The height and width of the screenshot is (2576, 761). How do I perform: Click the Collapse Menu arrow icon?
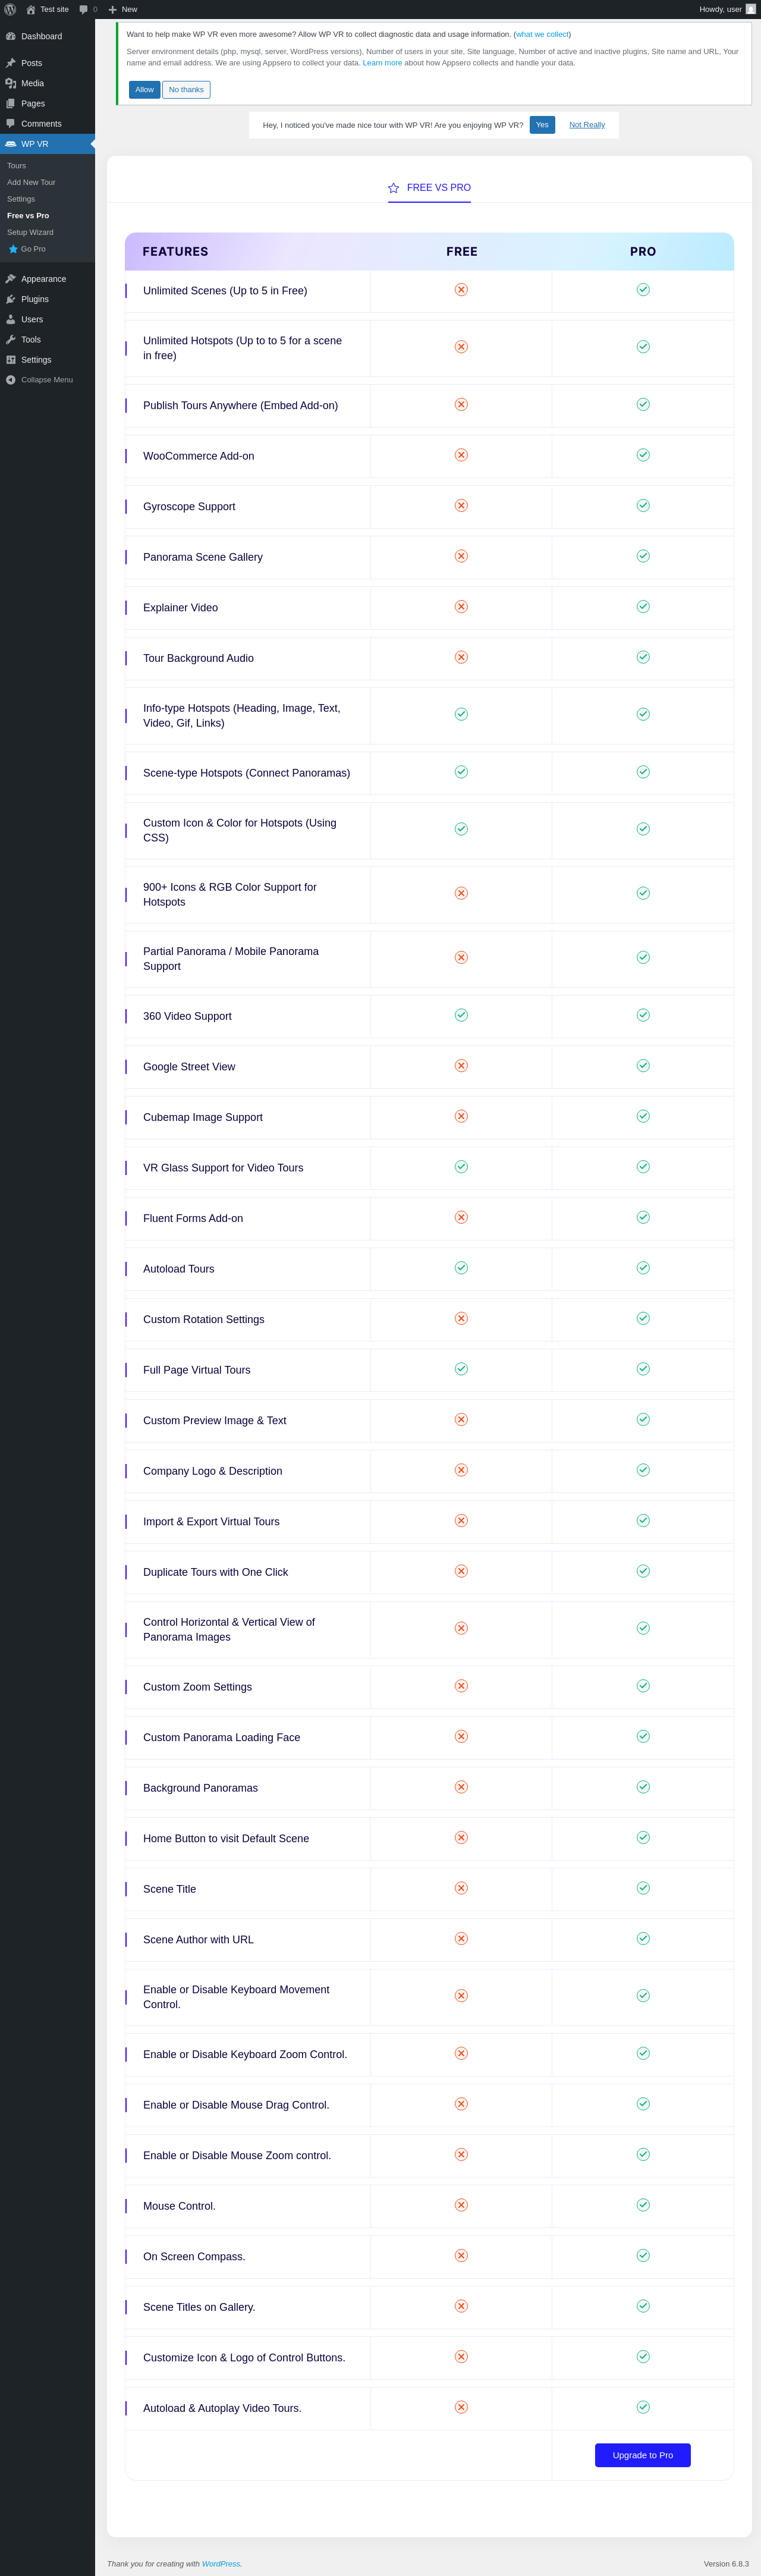(x=11, y=380)
